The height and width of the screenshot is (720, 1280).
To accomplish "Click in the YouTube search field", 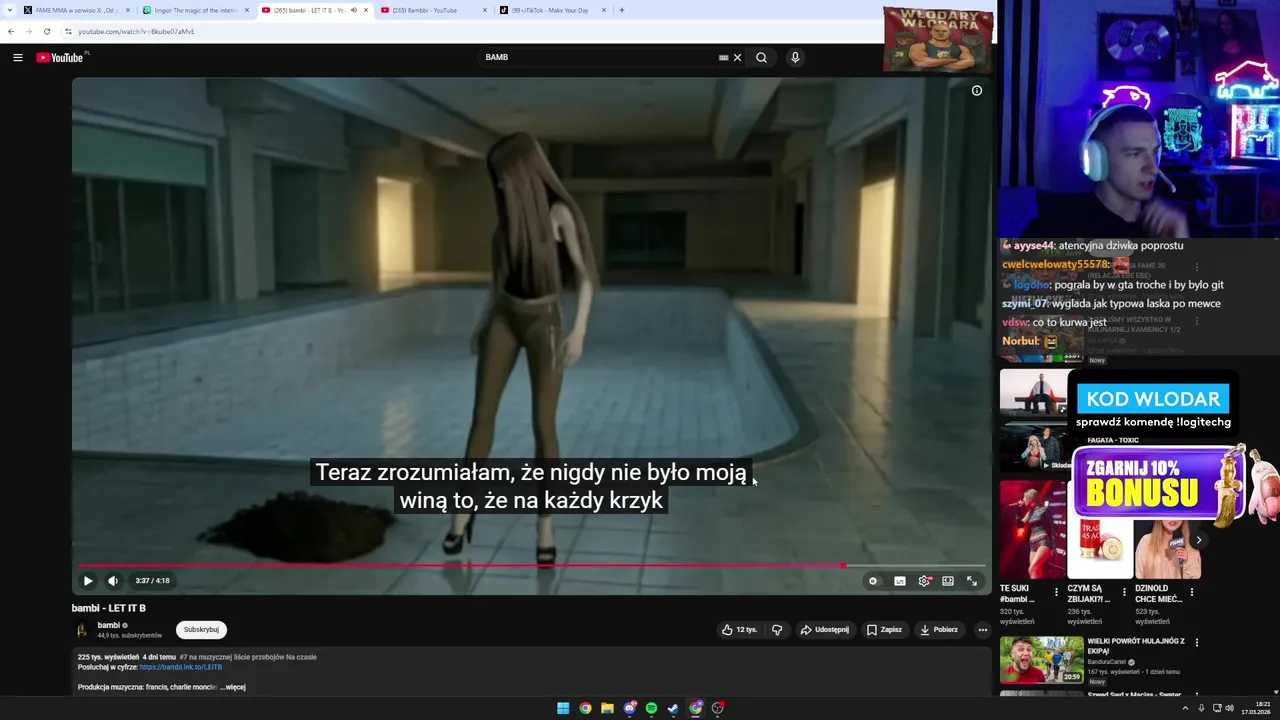I will tap(598, 58).
